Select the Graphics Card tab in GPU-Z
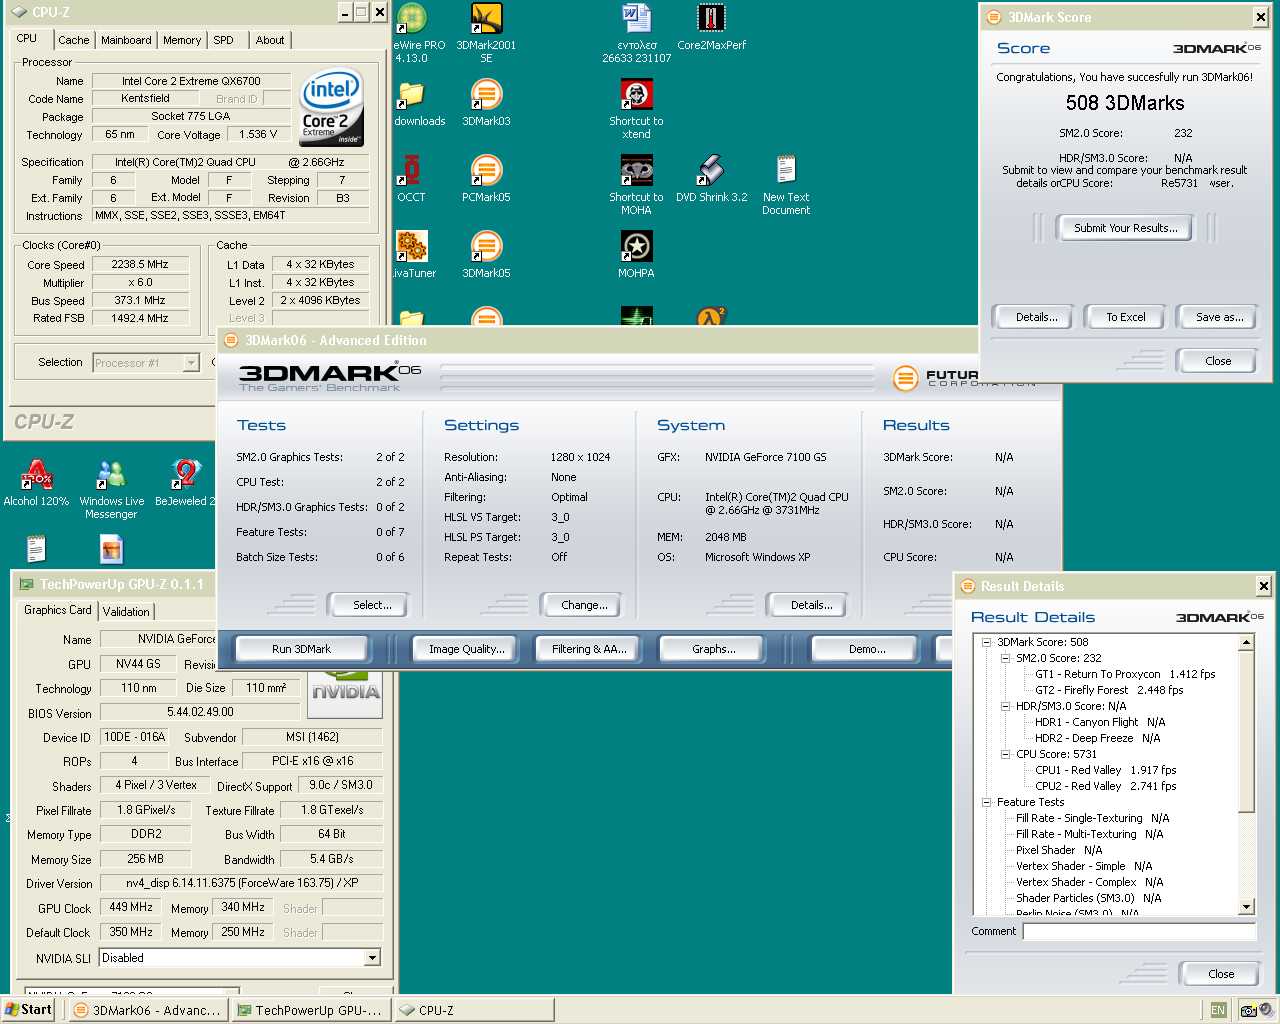Screen dimensions: 1280x1024 [57, 610]
